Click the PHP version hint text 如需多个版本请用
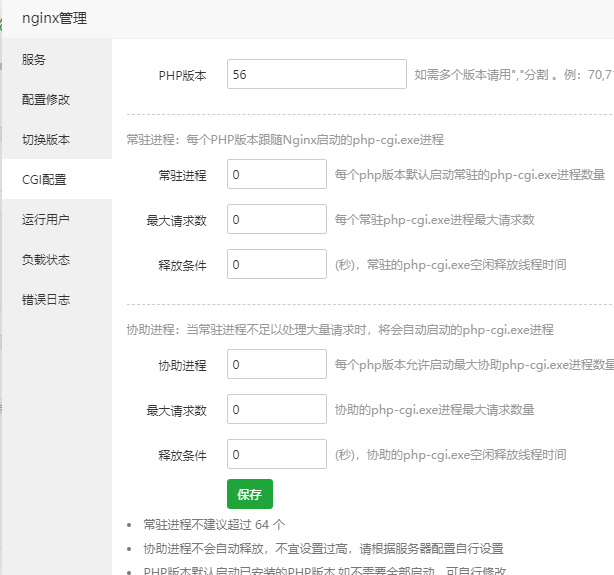 pos(514,74)
